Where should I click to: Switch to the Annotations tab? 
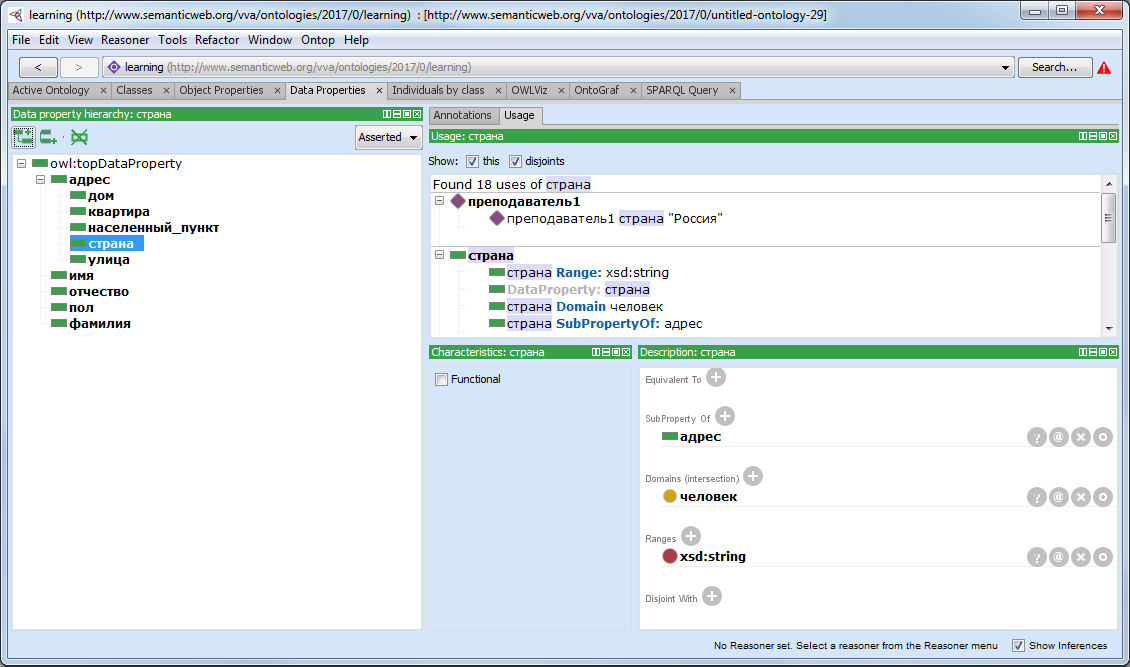(462, 115)
